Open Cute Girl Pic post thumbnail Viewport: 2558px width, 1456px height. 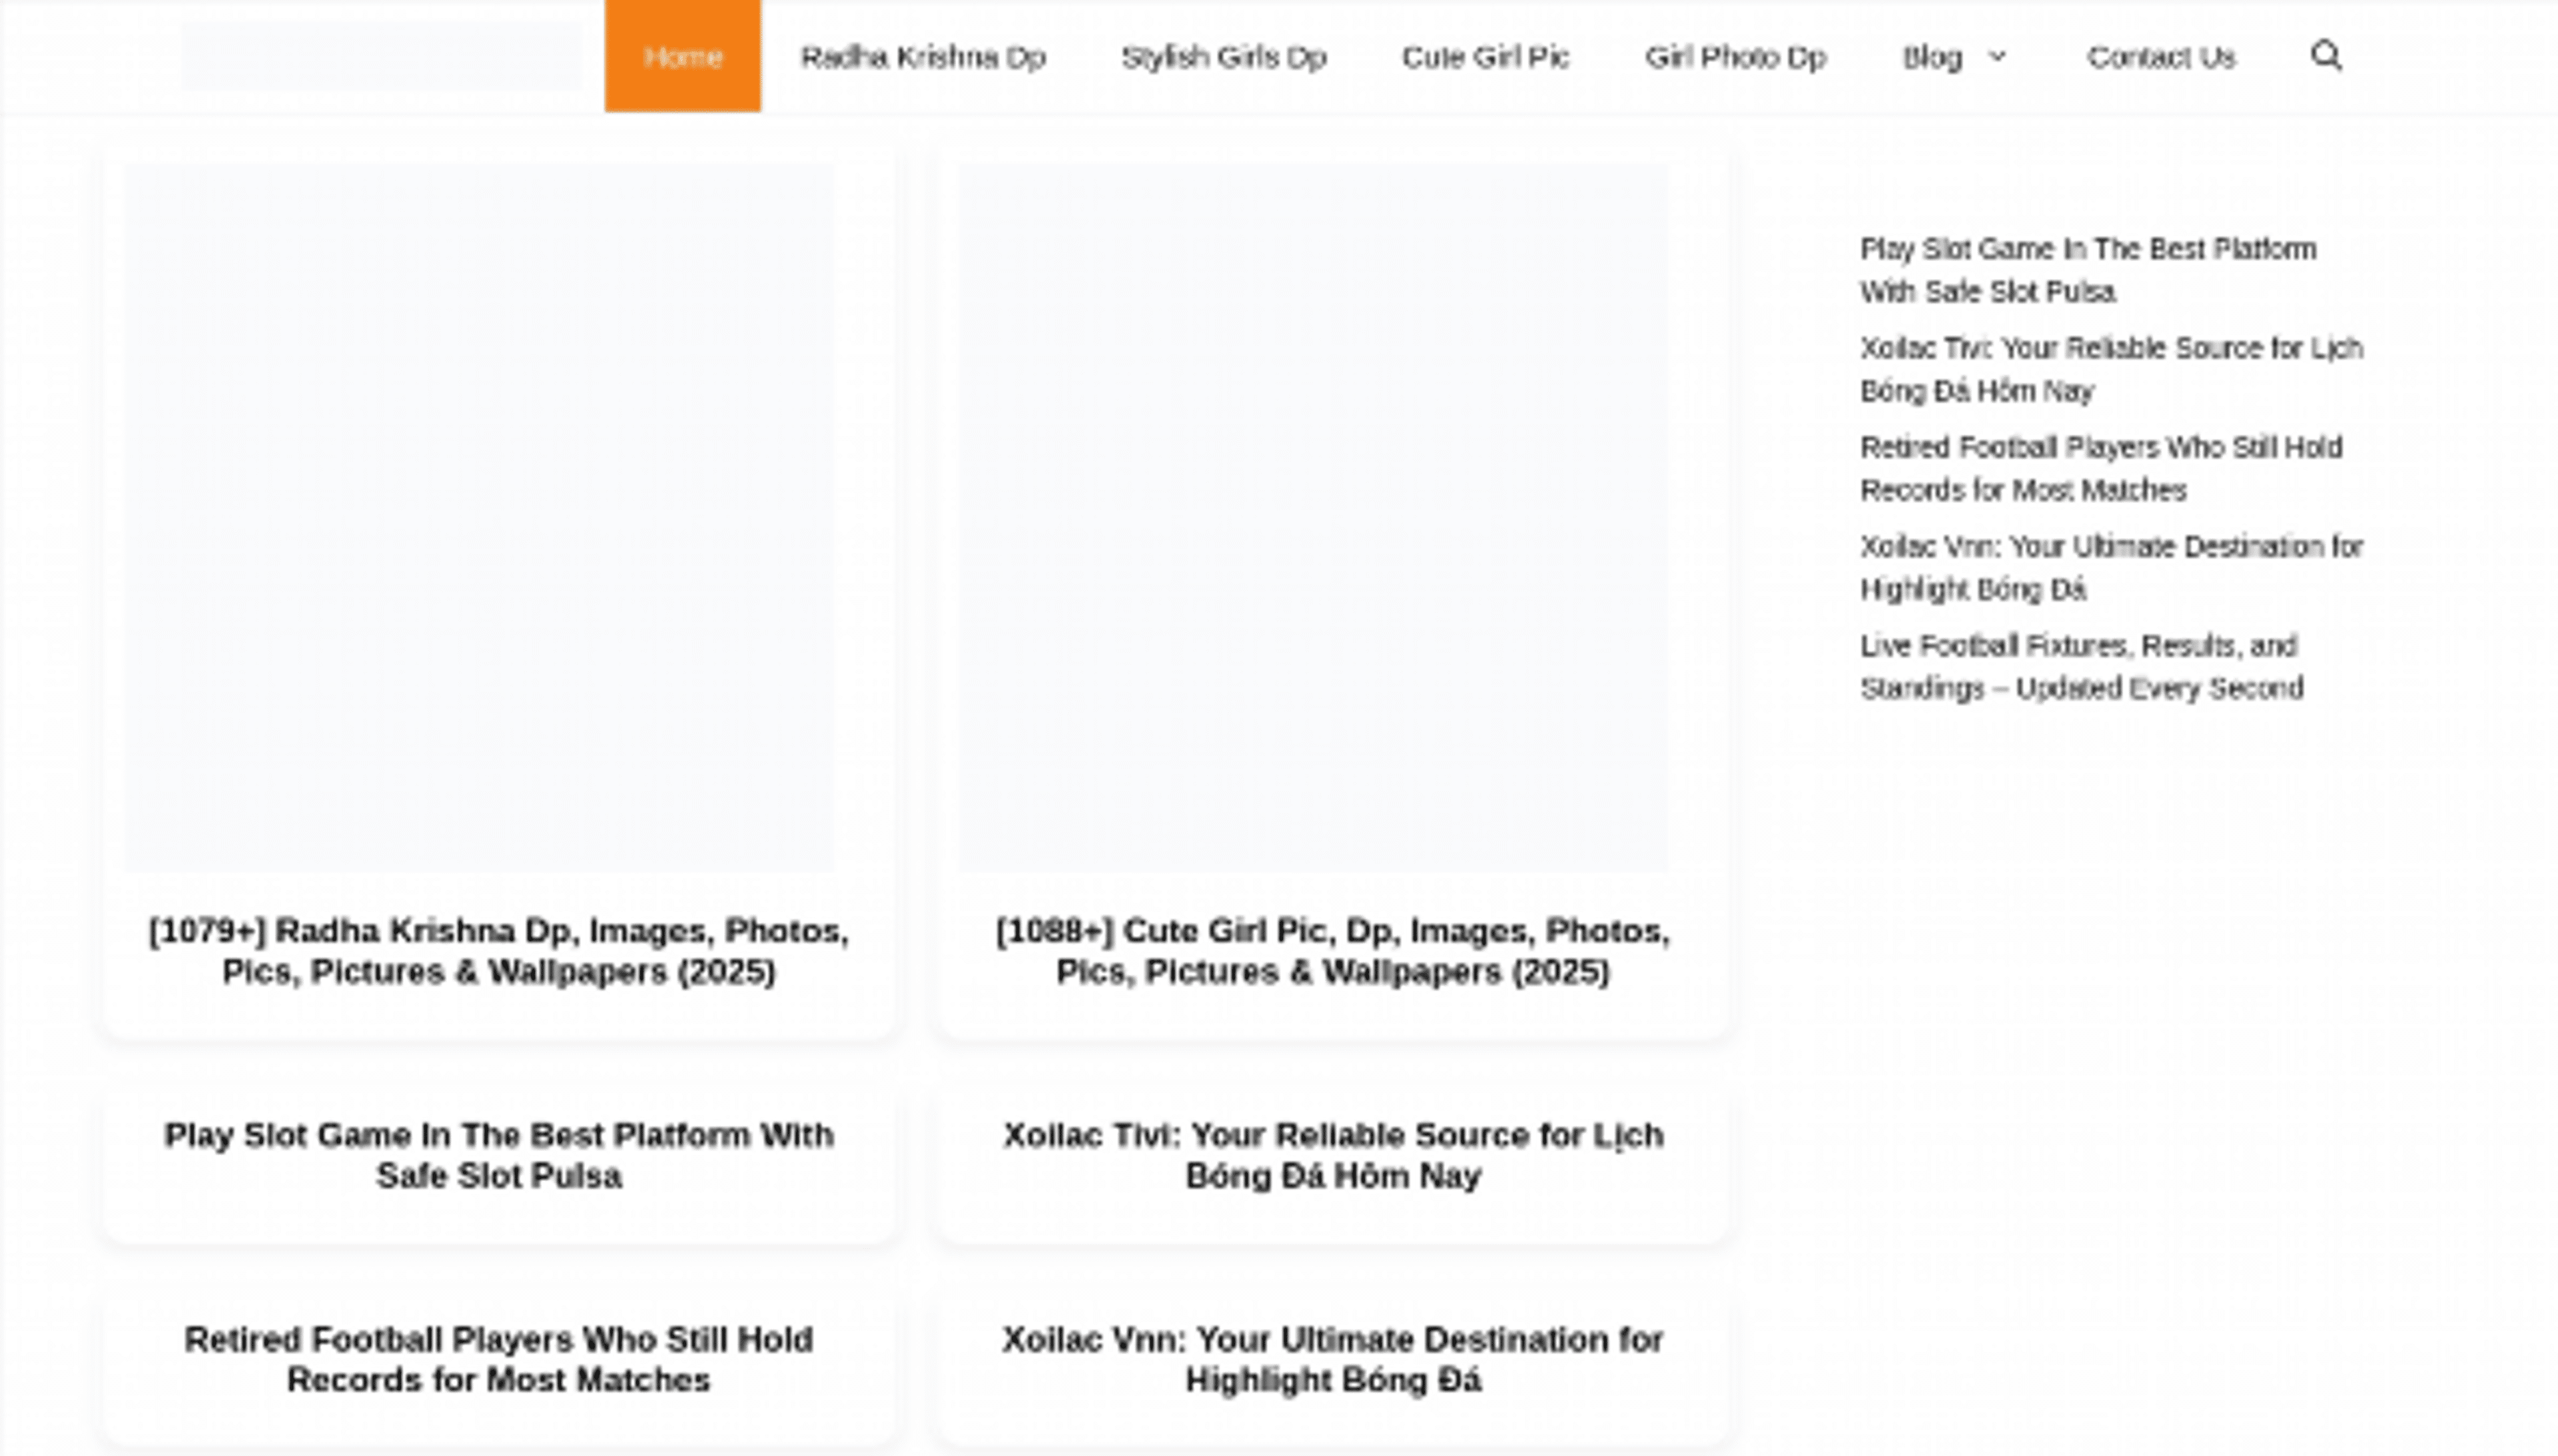(x=1313, y=518)
